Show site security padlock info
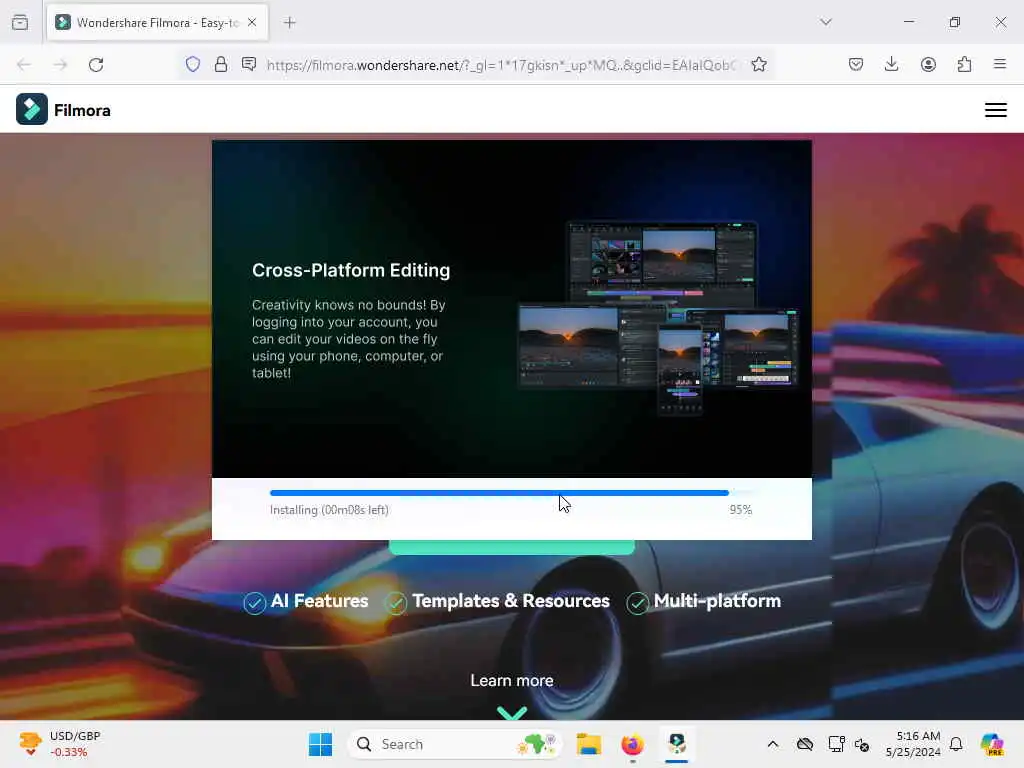 pyautogui.click(x=221, y=65)
